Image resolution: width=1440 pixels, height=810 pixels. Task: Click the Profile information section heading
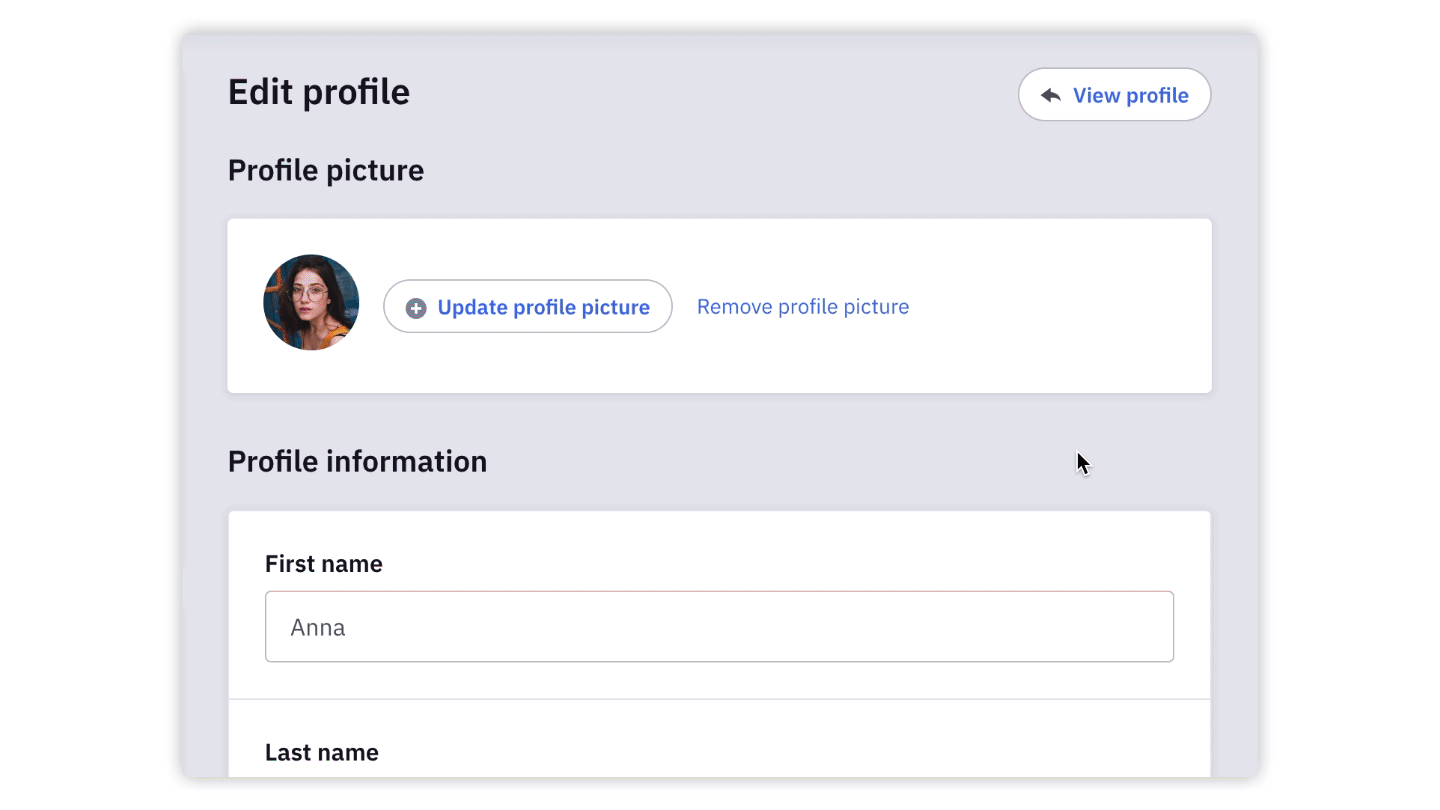point(358,462)
